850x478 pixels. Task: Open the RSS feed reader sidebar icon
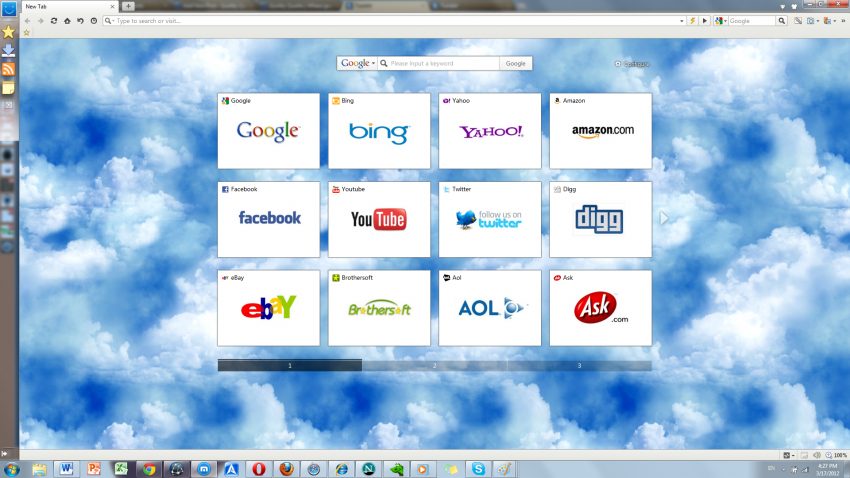coord(9,69)
